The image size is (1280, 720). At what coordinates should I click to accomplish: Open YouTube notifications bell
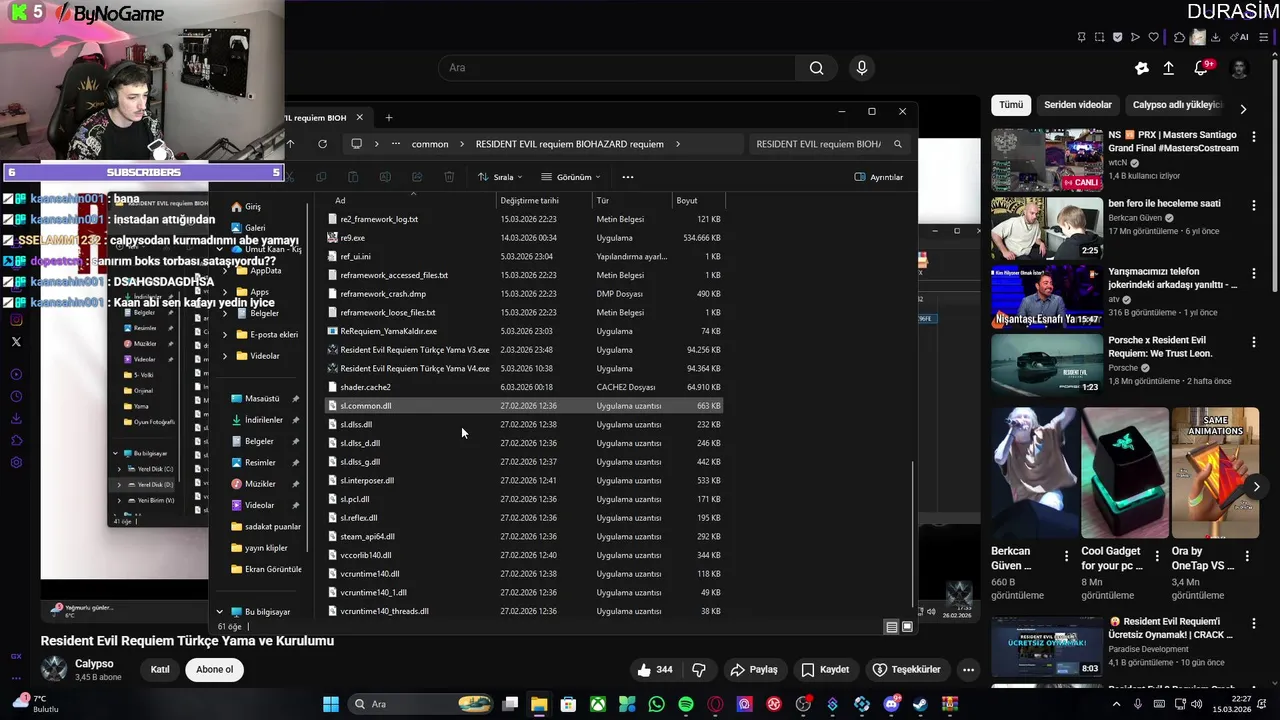point(1201,68)
